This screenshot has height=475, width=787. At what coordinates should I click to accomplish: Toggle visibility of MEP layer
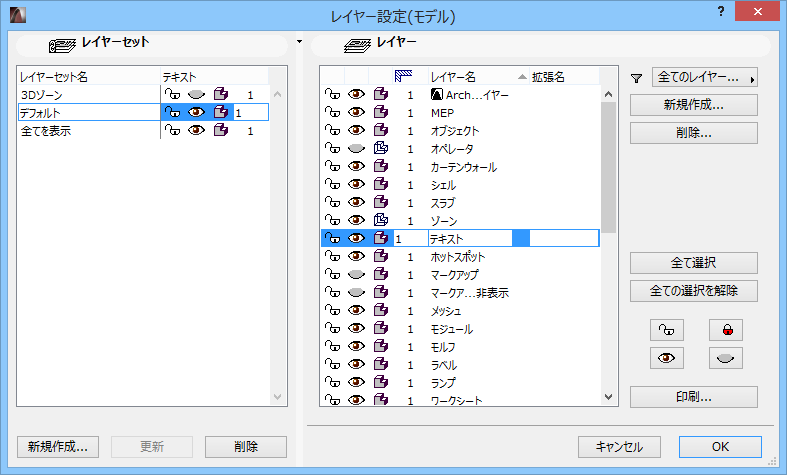(356, 112)
